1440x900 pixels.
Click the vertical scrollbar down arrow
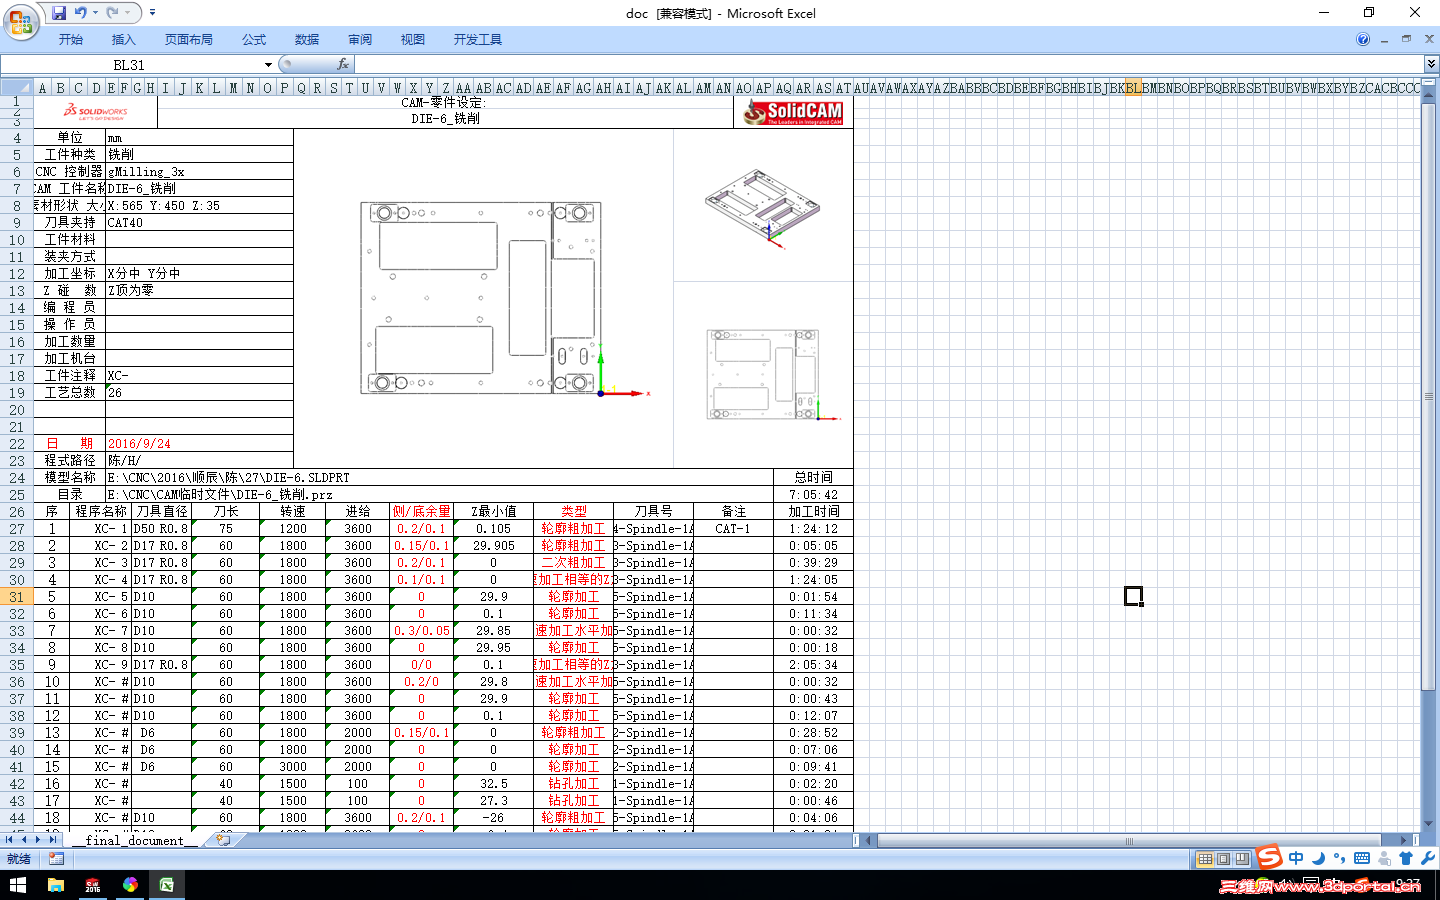coord(1428,824)
